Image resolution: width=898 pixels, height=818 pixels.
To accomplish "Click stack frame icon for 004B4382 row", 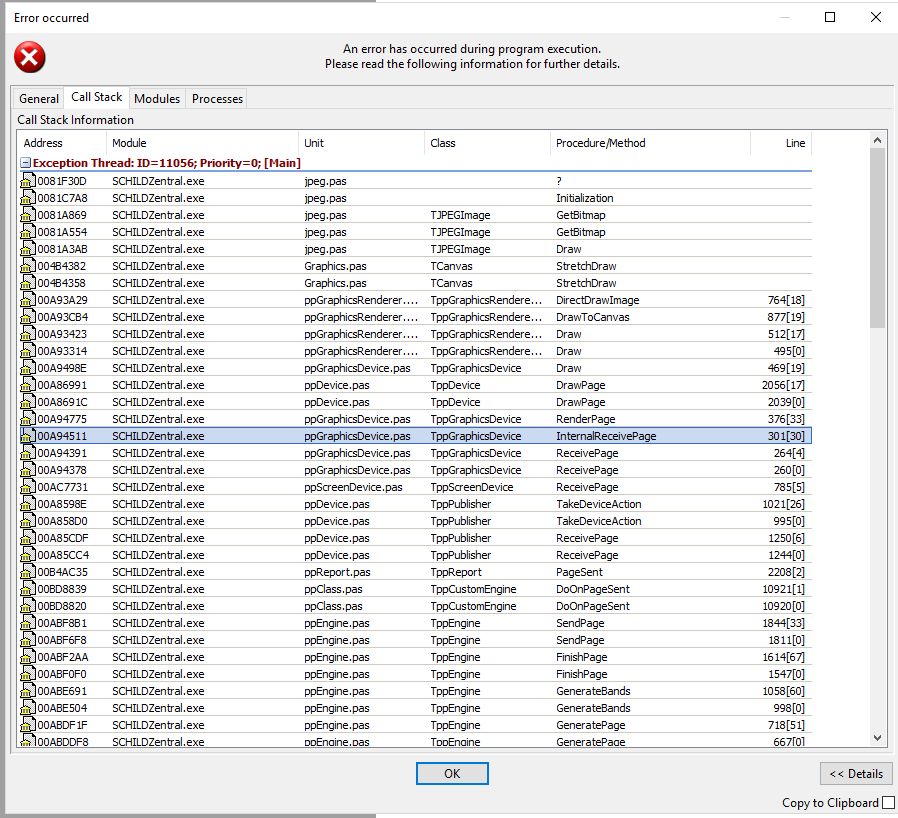I will tap(27, 266).
